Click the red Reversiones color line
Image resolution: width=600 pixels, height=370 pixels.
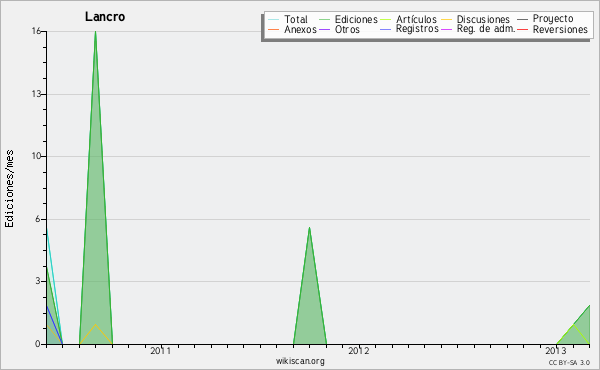click(x=522, y=29)
